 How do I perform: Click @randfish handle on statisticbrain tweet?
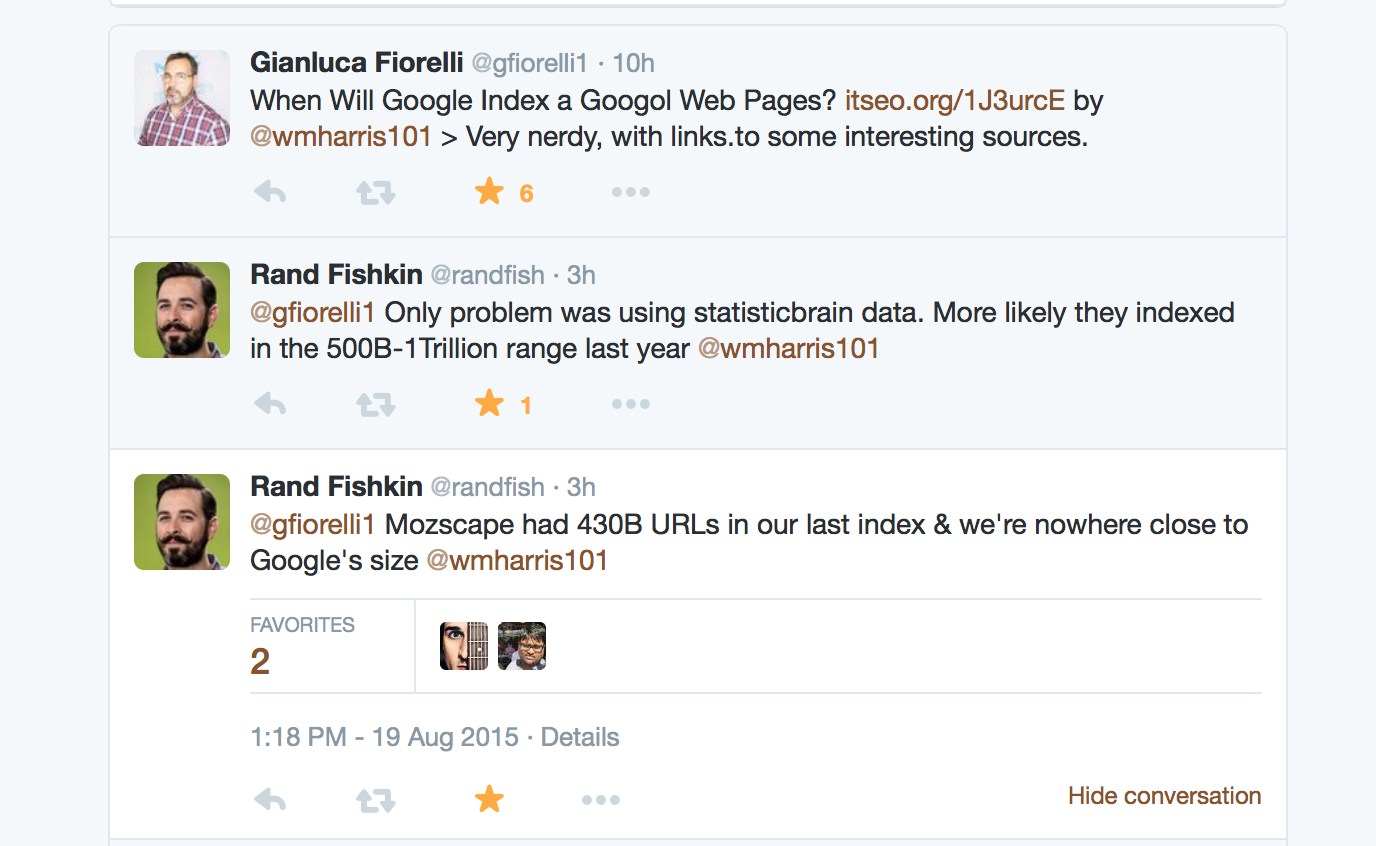[487, 276]
